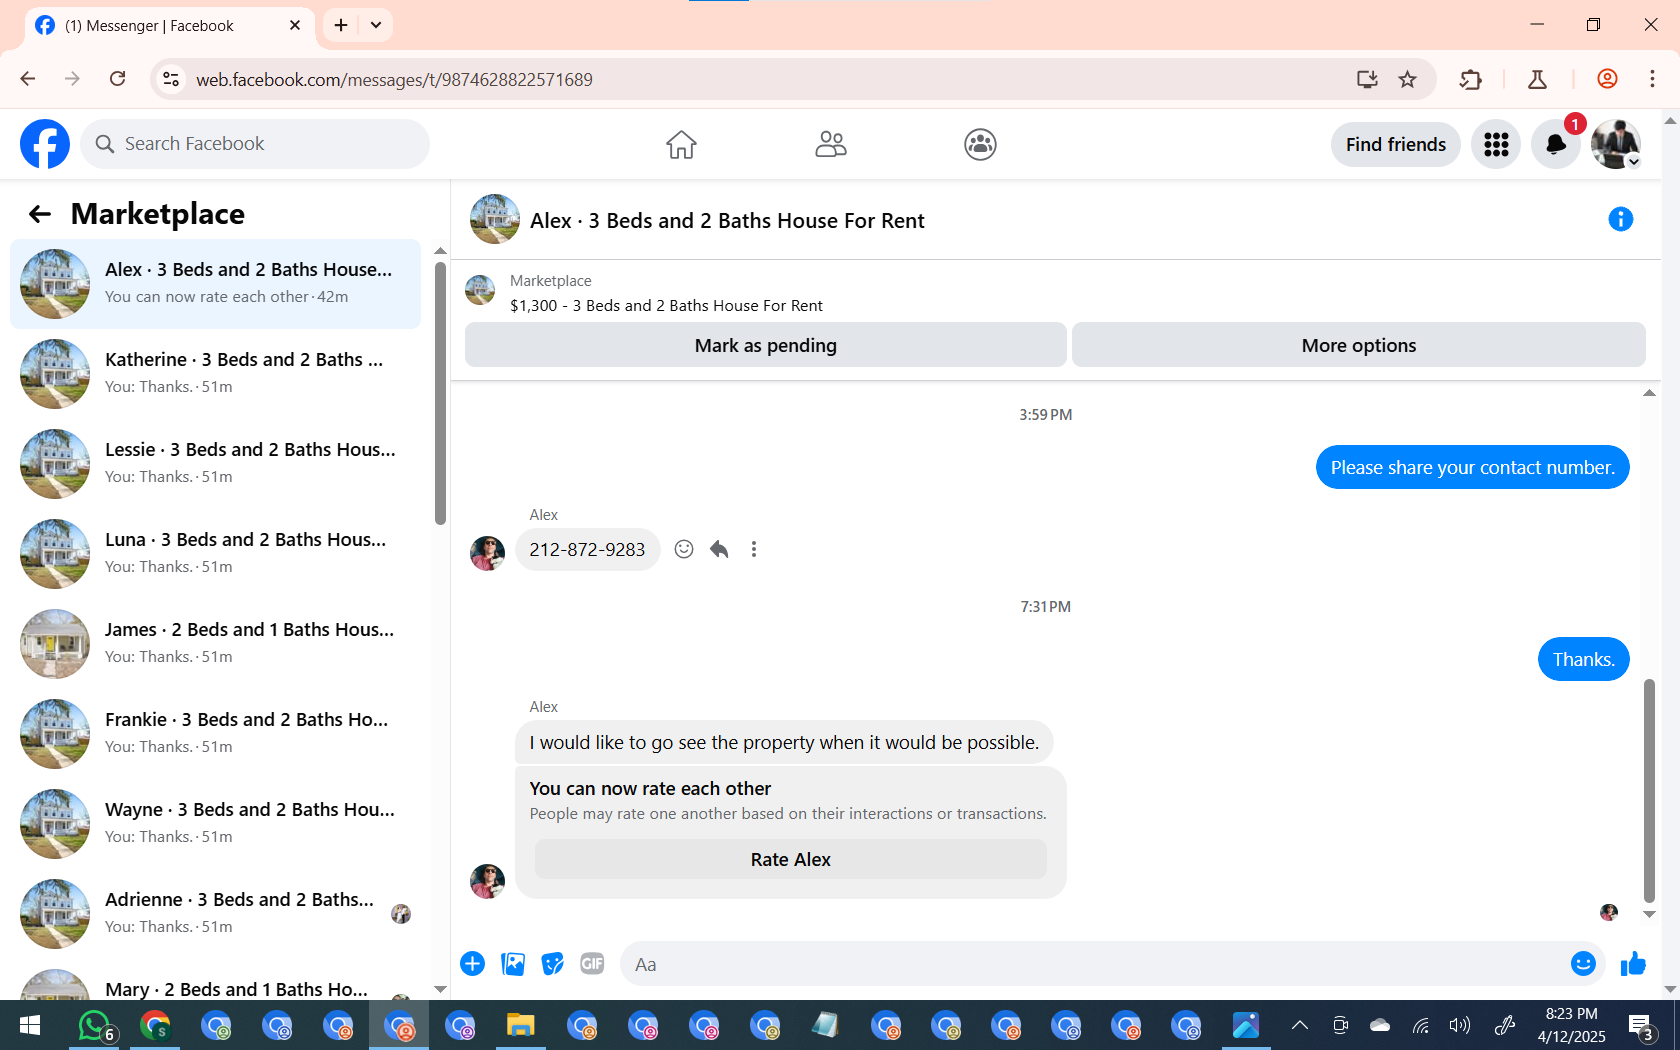Click the emoji react icon beside phone number
Screen dimensions: 1680x1050
[684, 549]
